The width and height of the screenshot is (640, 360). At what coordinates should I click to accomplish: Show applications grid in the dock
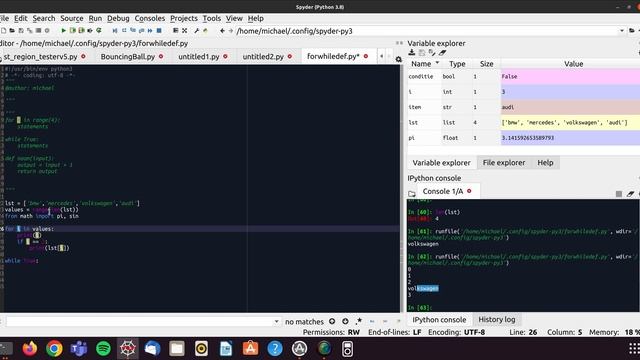click(633, 349)
